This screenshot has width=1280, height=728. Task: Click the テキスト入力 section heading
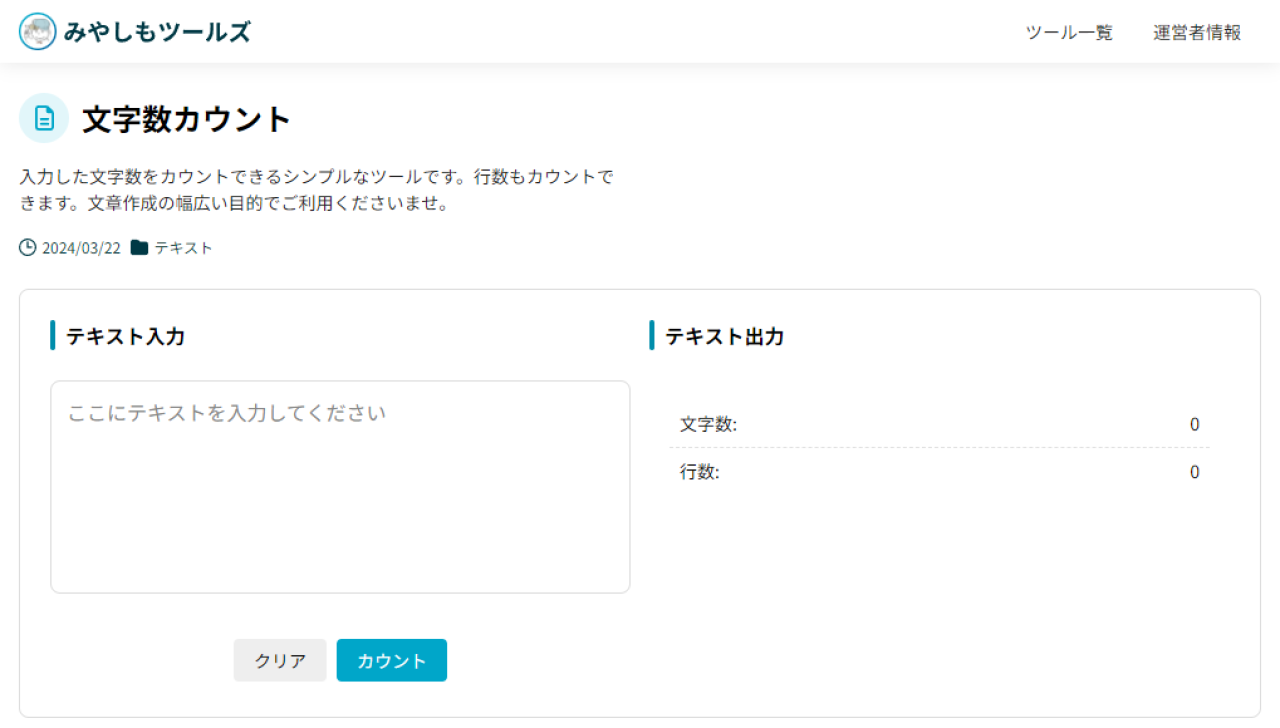(x=125, y=336)
